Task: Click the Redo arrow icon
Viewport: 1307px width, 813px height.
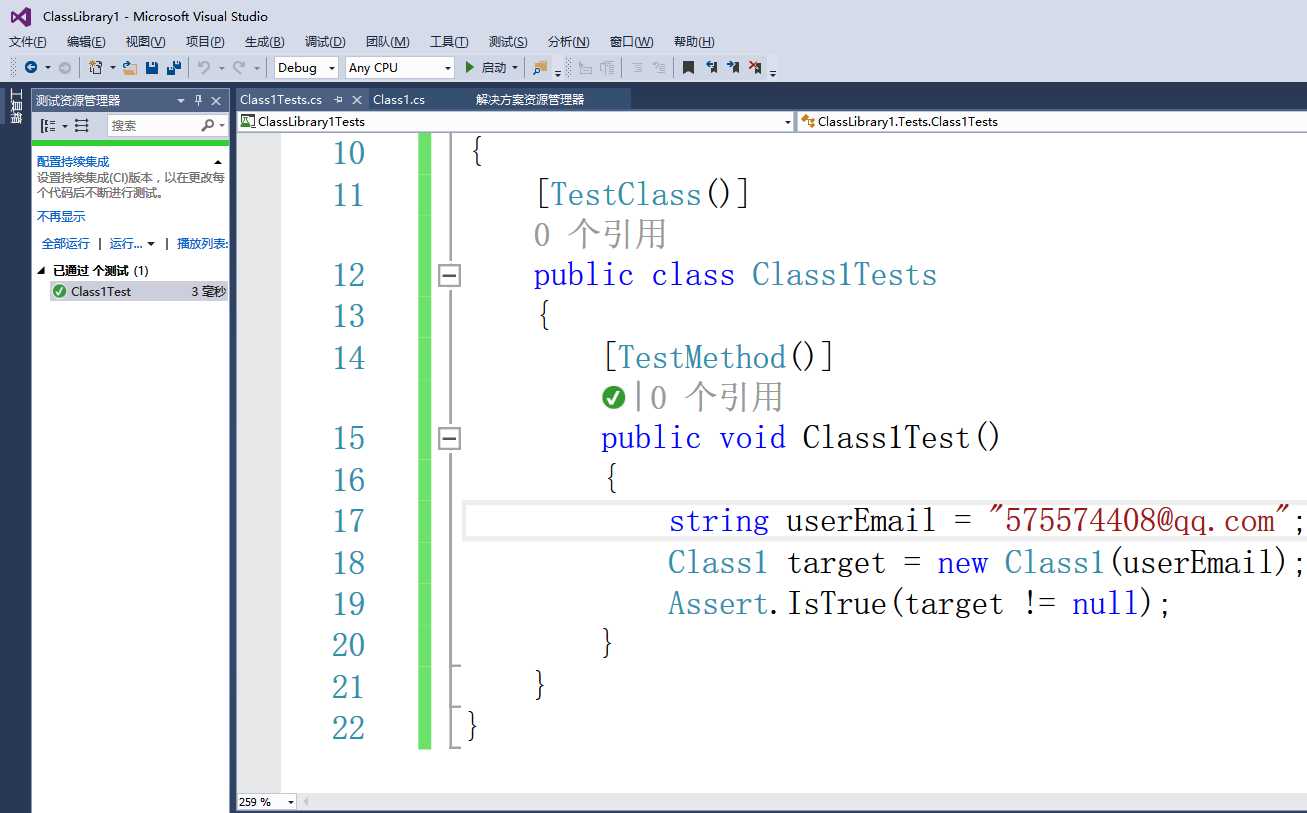Action: coord(238,67)
